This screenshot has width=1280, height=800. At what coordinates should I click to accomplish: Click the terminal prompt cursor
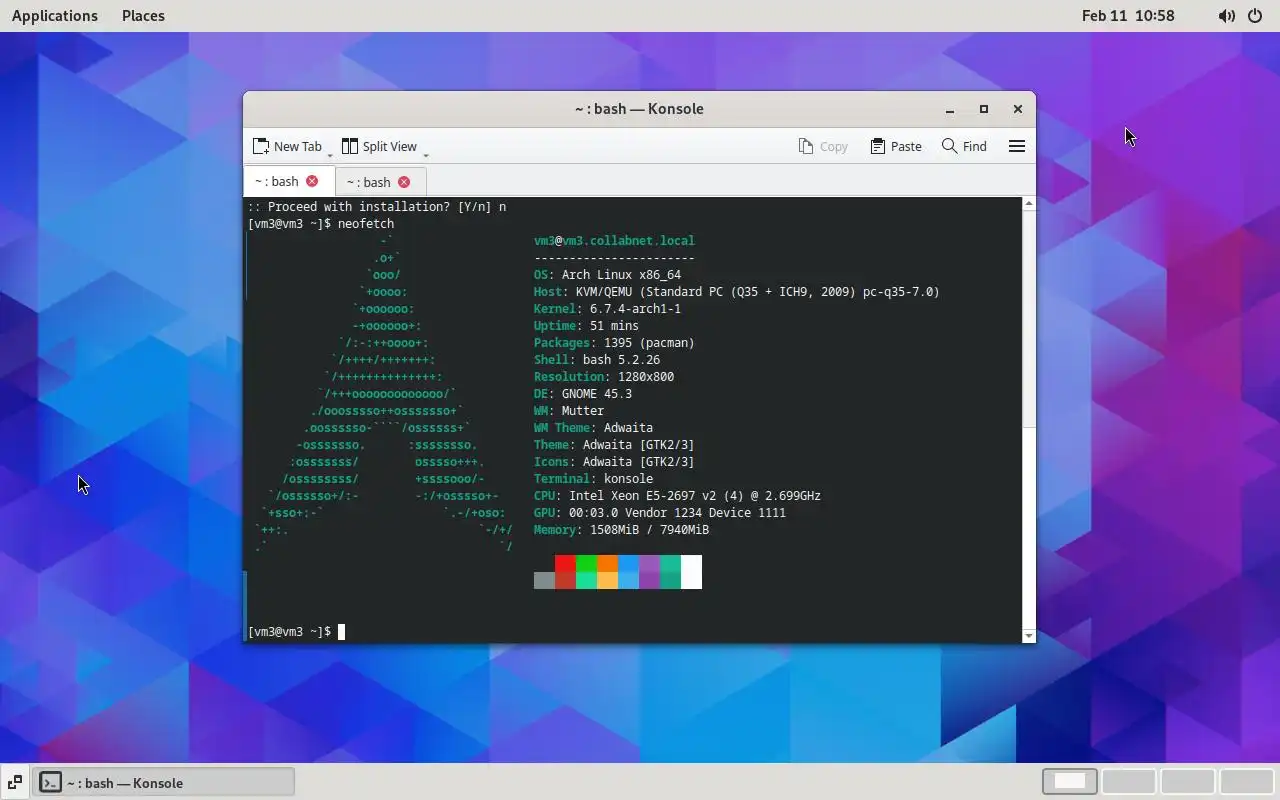[x=341, y=632]
